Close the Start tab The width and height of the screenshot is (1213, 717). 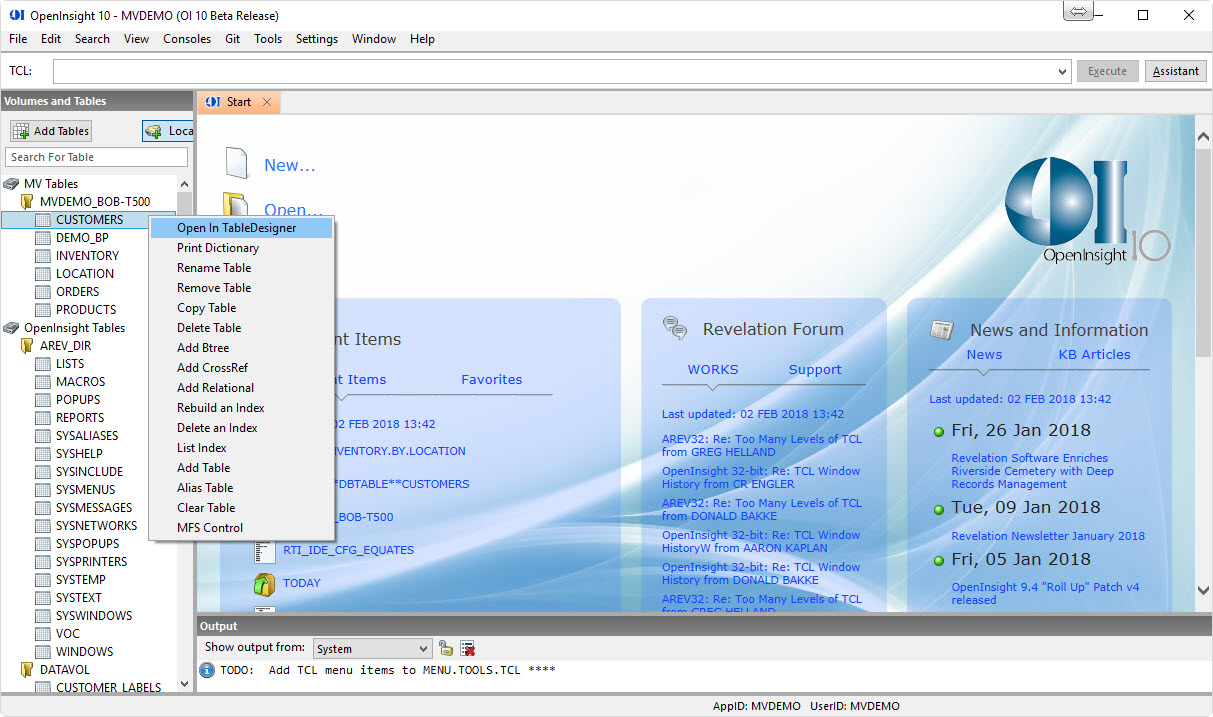click(267, 102)
